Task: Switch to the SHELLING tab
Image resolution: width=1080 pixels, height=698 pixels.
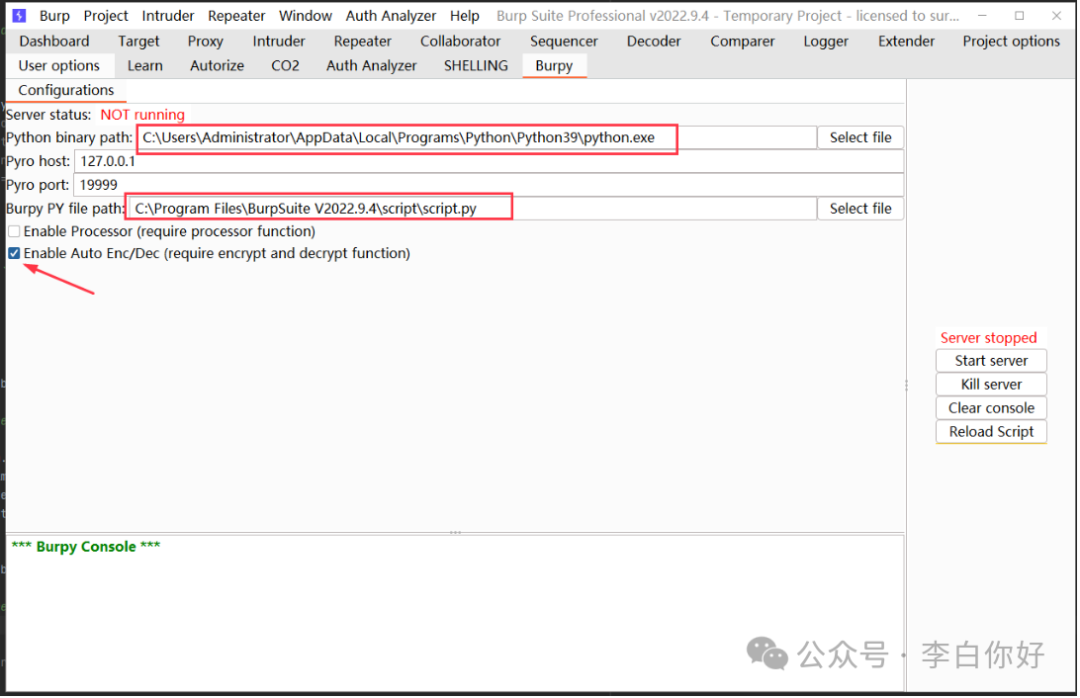Action: coord(476,66)
